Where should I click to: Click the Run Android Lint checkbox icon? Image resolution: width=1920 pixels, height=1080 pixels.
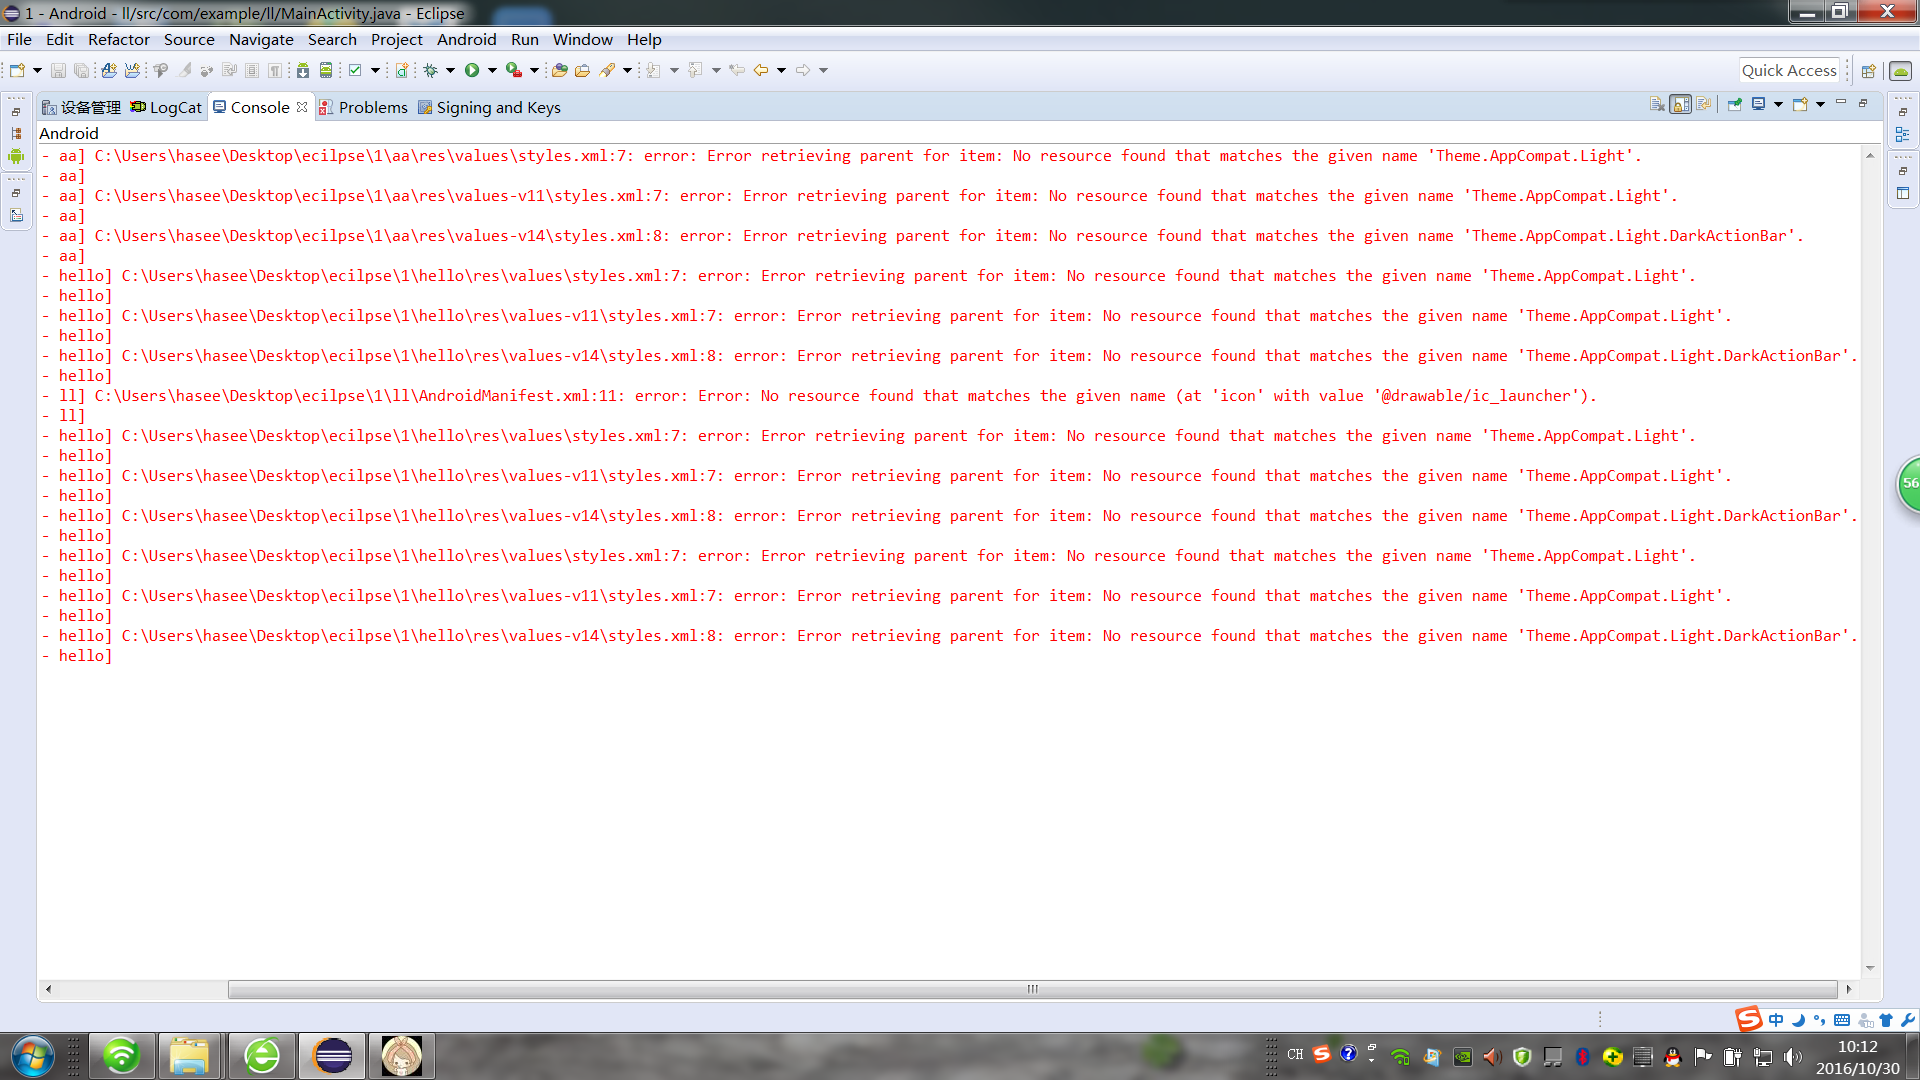pyautogui.click(x=355, y=70)
